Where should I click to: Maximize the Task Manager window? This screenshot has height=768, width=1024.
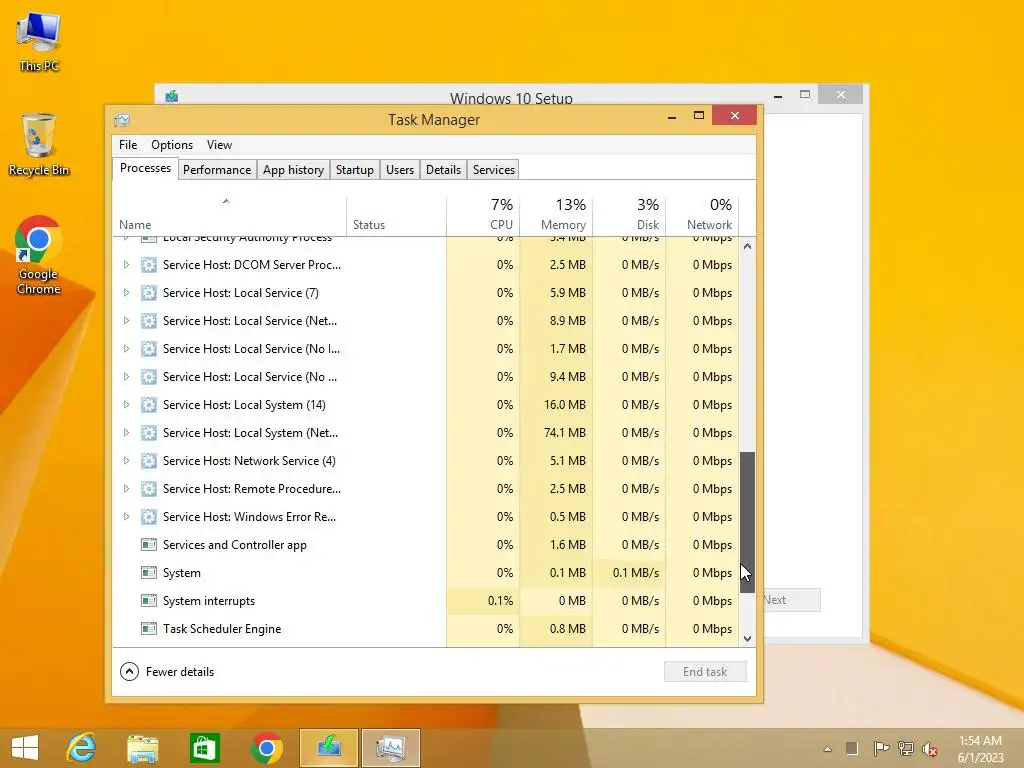click(699, 116)
